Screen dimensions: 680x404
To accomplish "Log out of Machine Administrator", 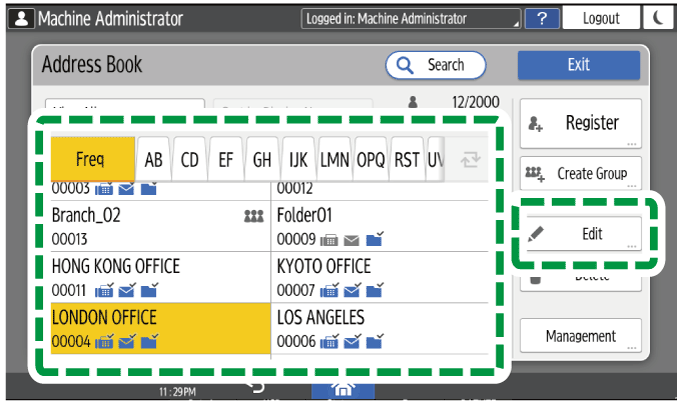I will pos(601,18).
